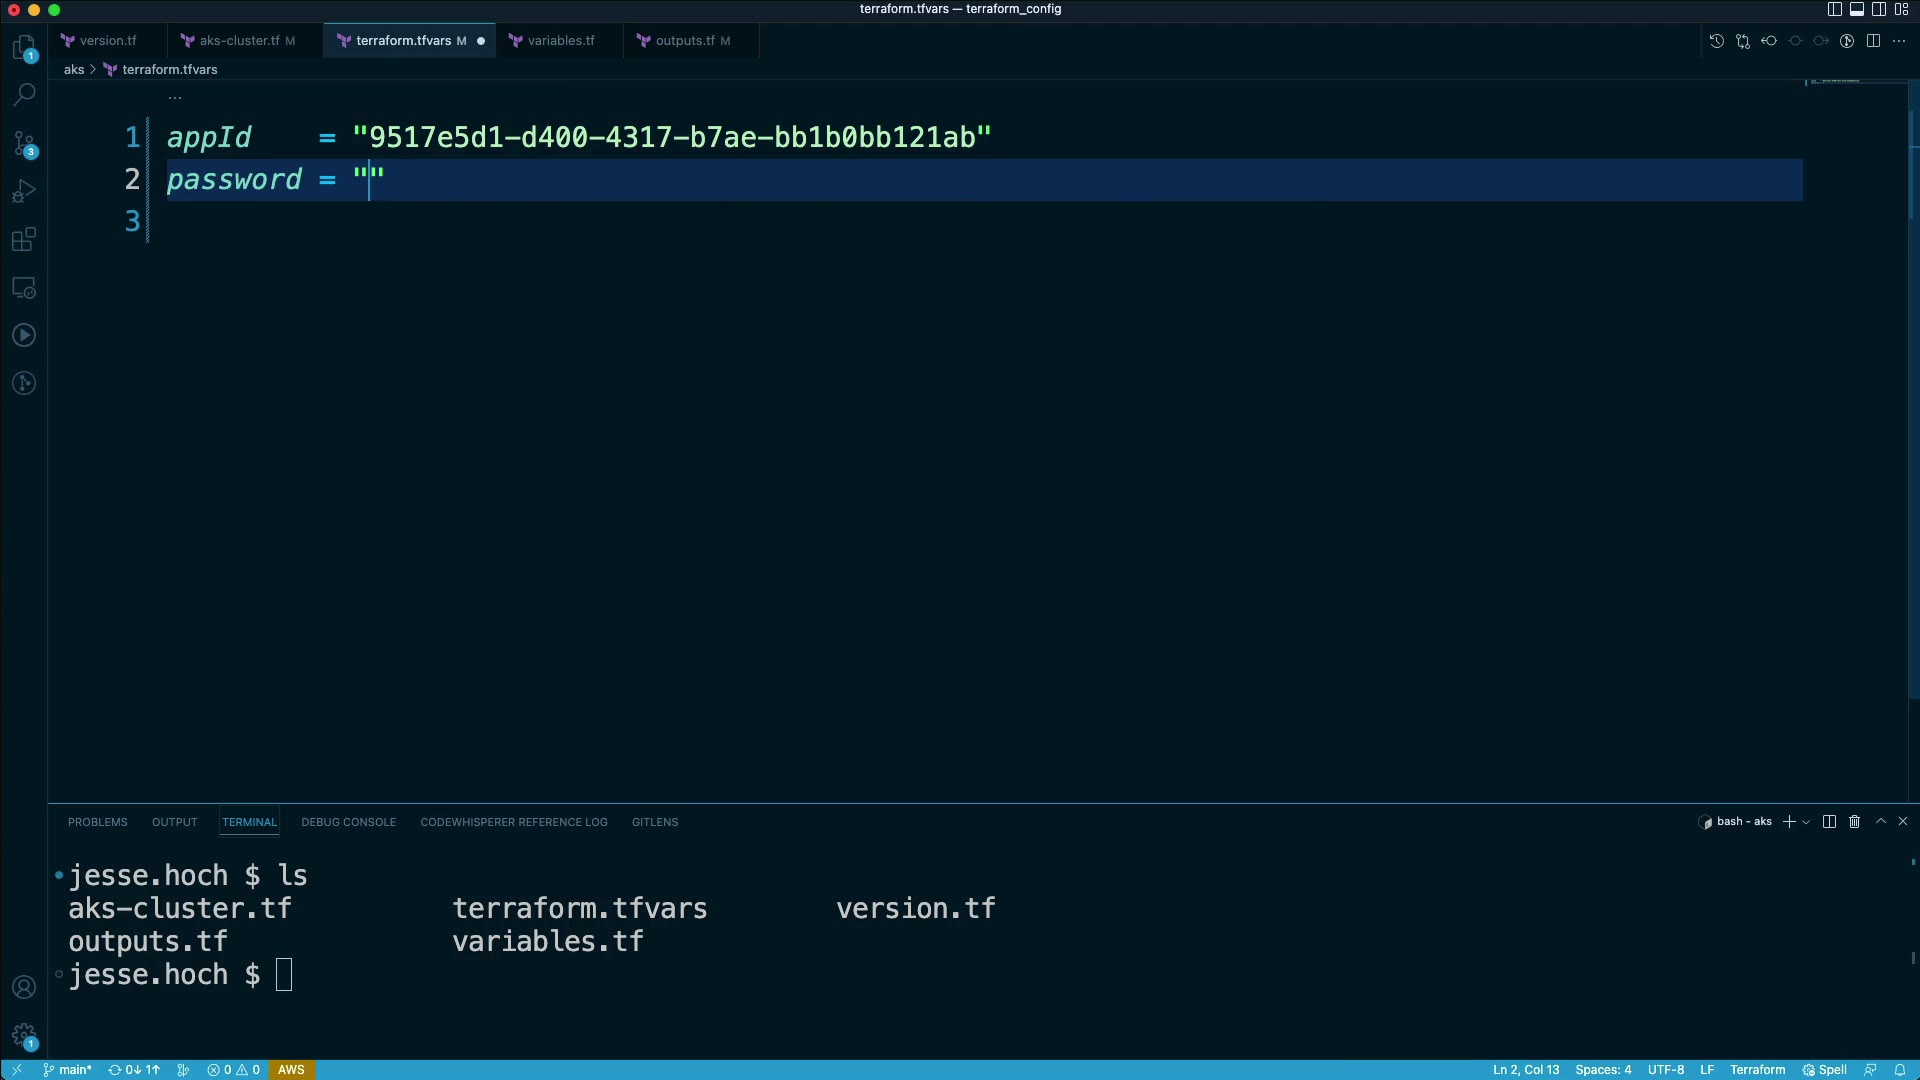1920x1080 pixels.
Task: Open Run and Debug view
Action: point(24,191)
